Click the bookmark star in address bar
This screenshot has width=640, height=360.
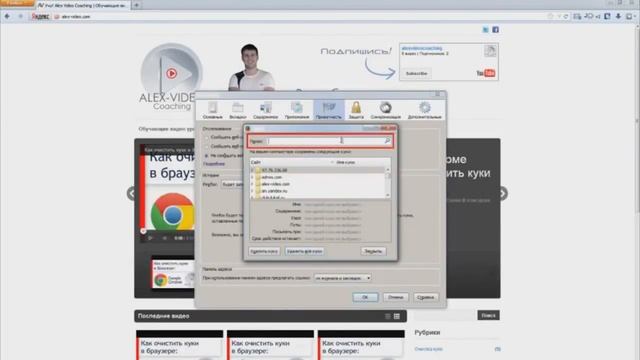(551, 16)
